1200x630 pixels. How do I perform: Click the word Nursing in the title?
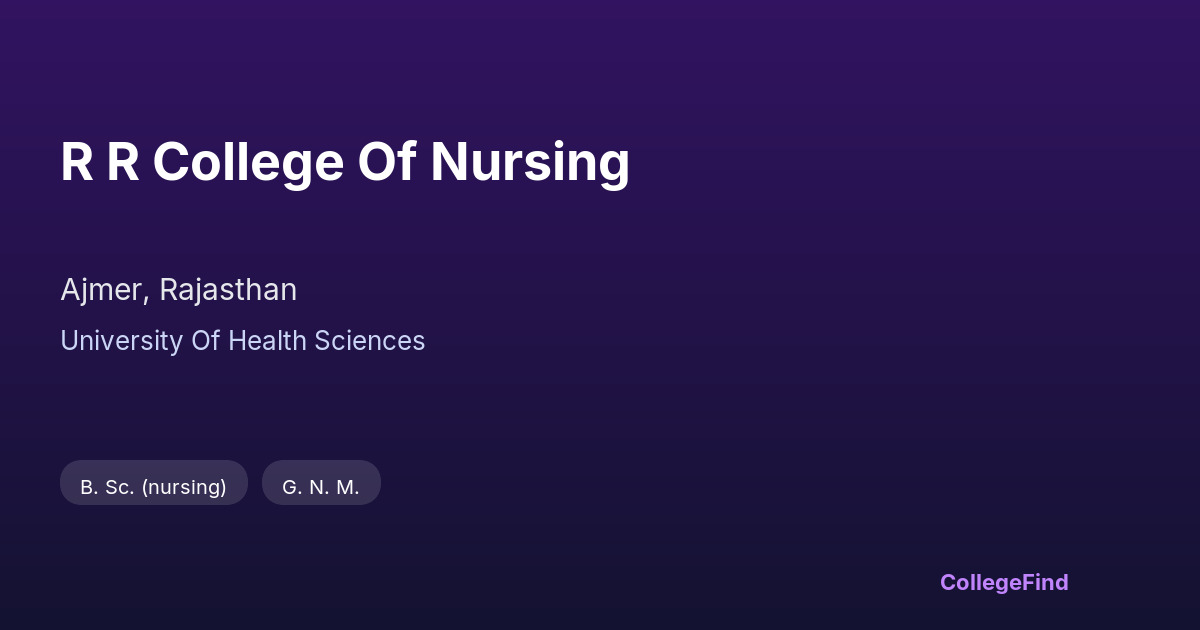click(530, 162)
